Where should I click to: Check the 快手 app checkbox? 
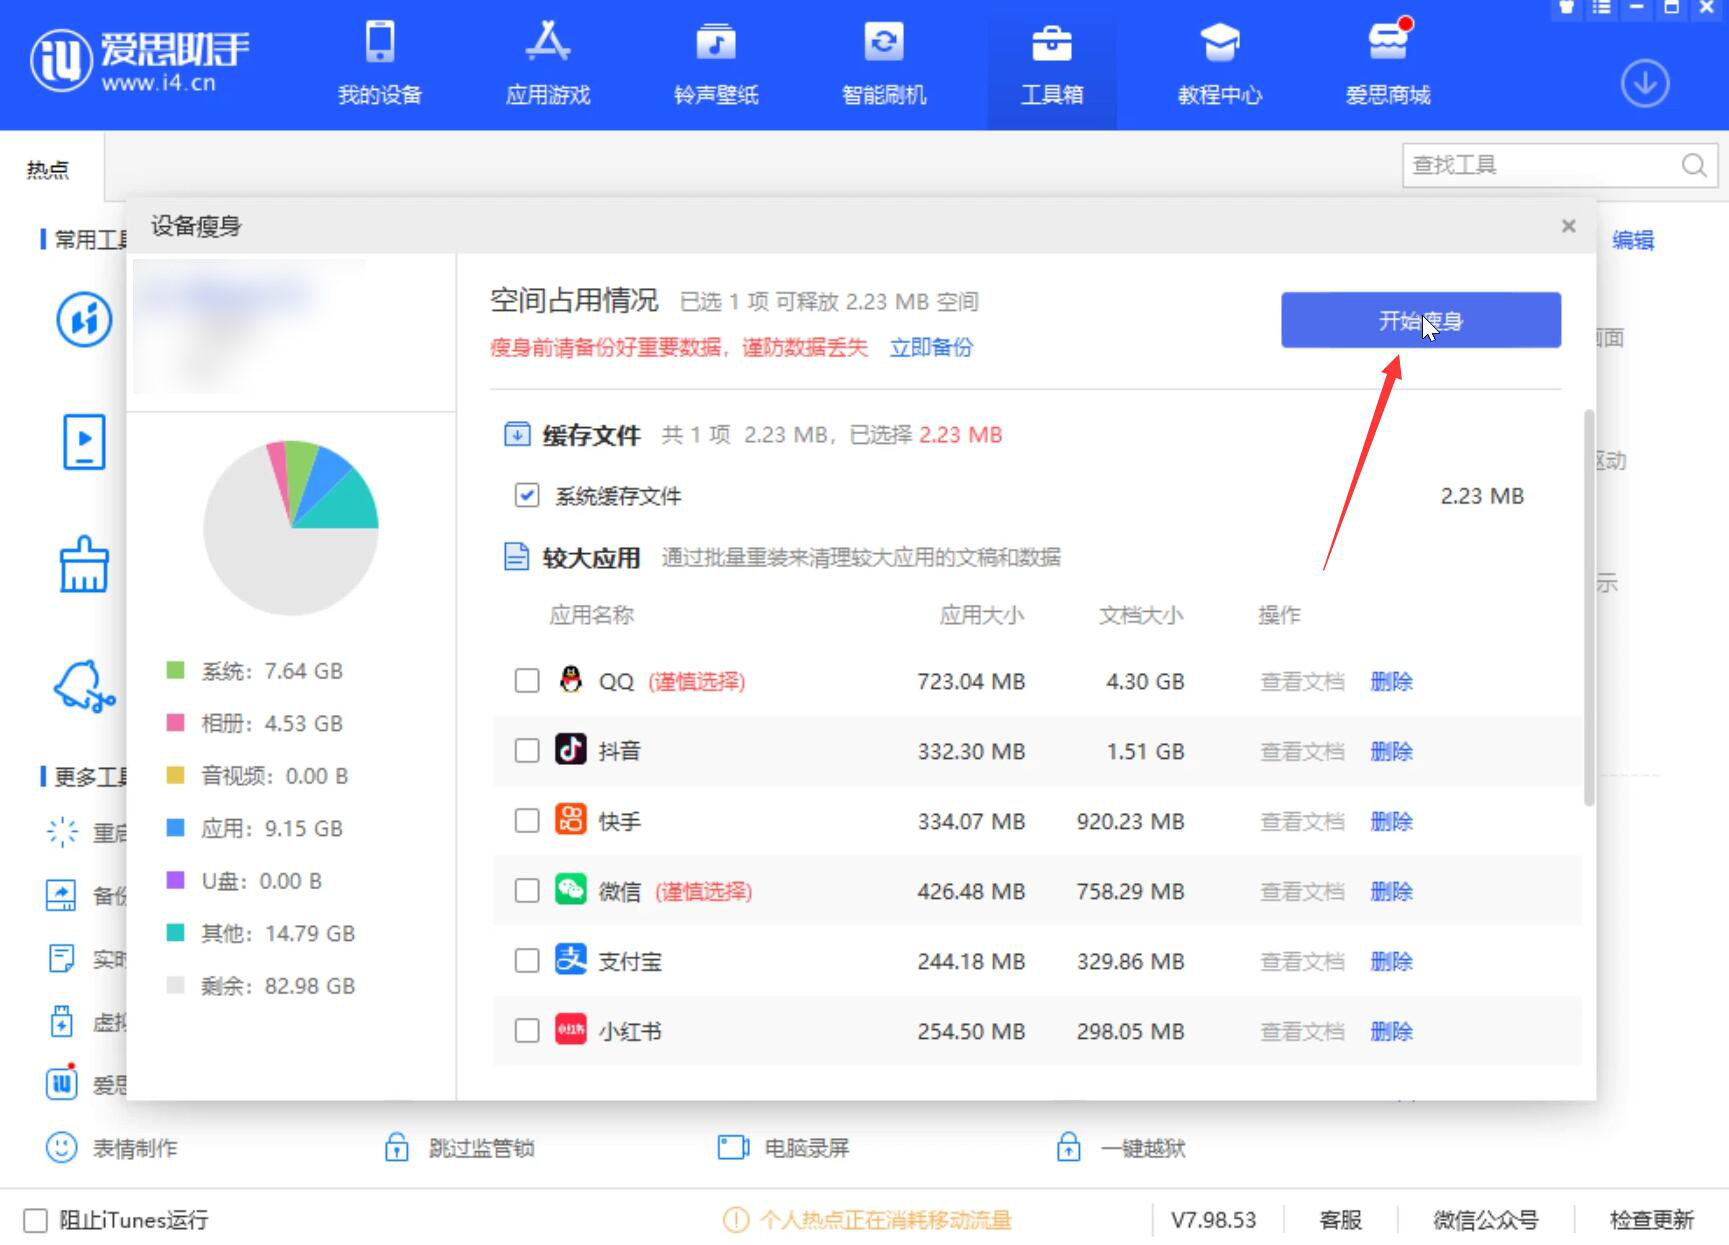[527, 821]
